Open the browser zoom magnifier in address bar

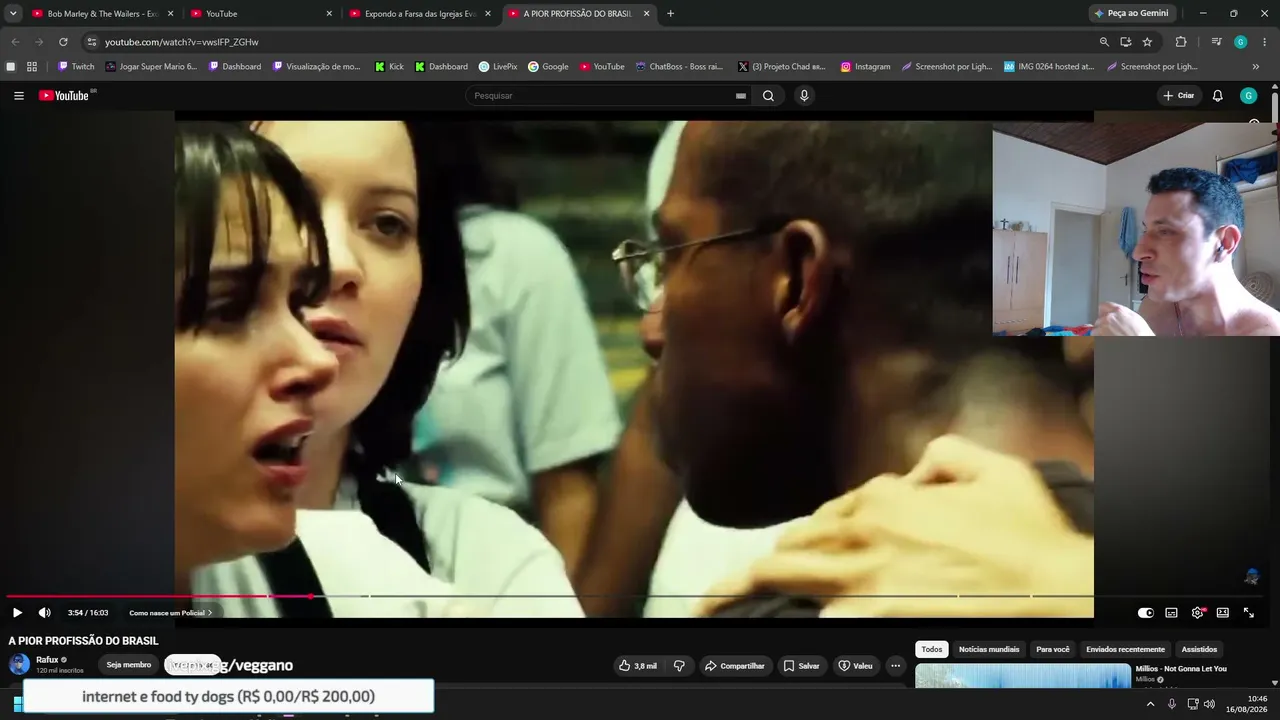tap(1104, 42)
